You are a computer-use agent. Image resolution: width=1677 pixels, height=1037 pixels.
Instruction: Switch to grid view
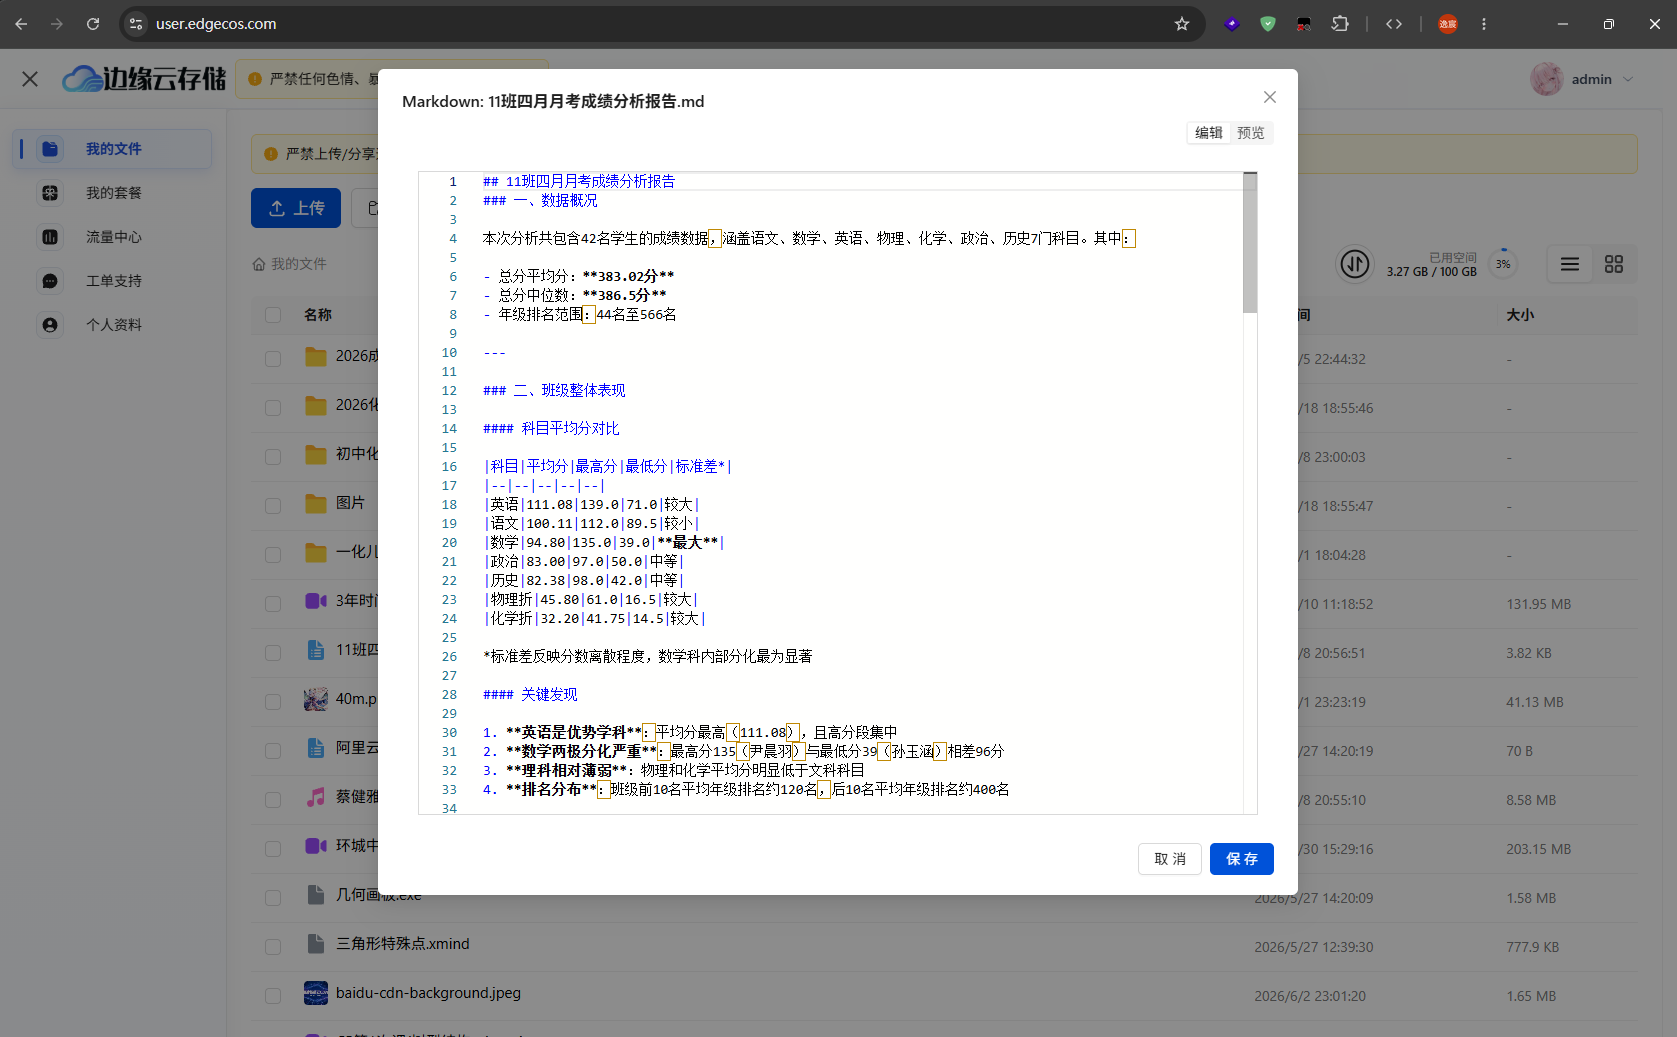click(x=1614, y=264)
